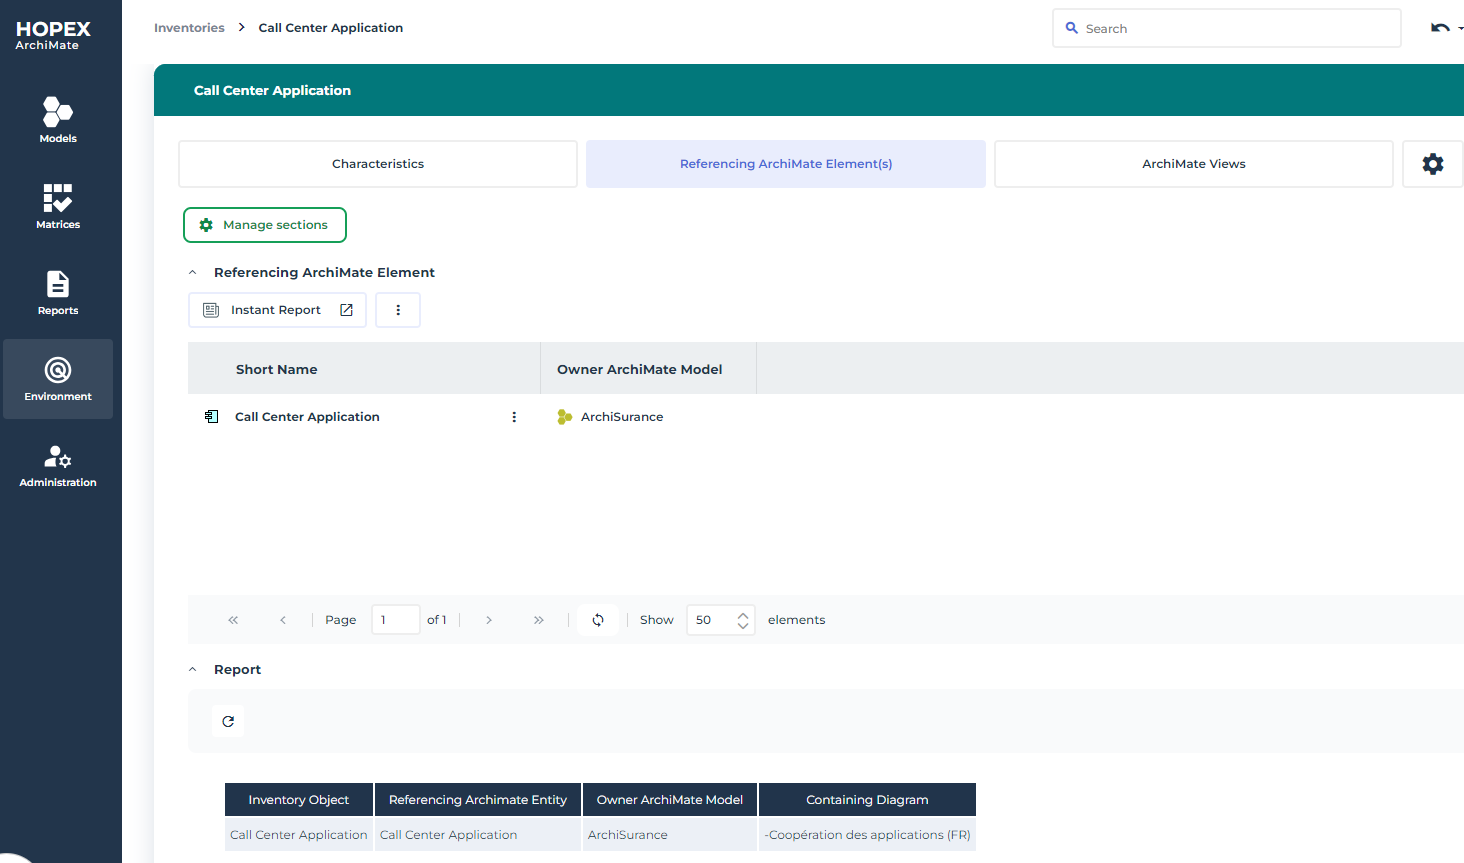The height and width of the screenshot is (863, 1464).
Task: Collapse the Report section
Action: coord(193,670)
